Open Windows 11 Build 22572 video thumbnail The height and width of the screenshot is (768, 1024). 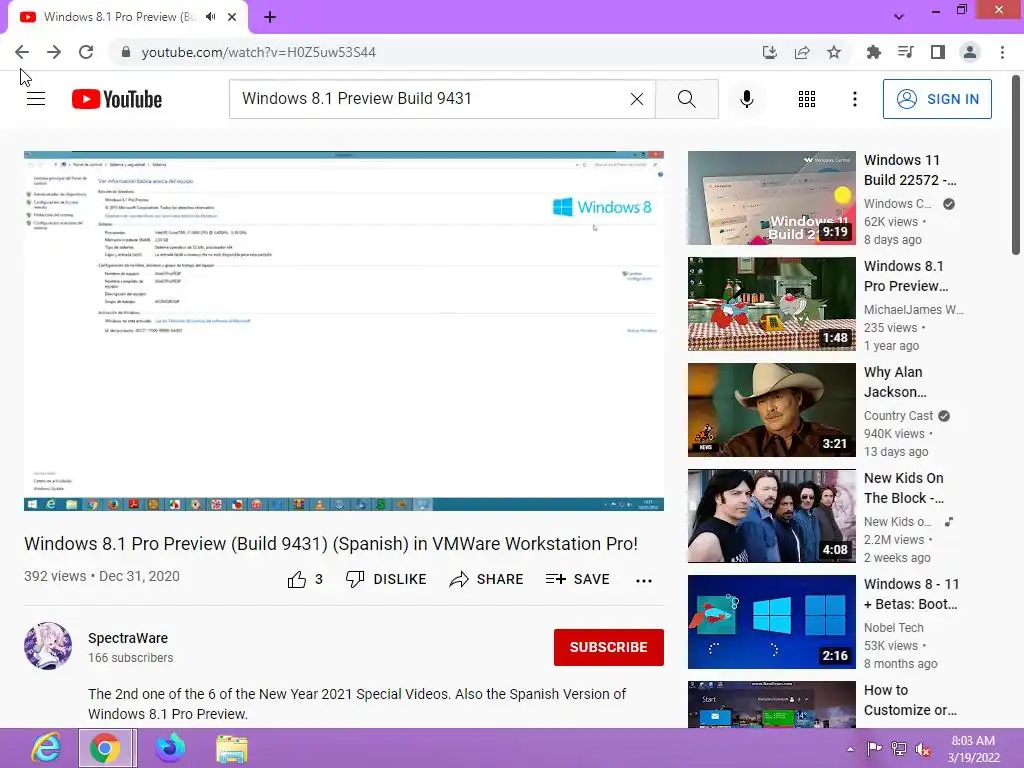pos(771,198)
